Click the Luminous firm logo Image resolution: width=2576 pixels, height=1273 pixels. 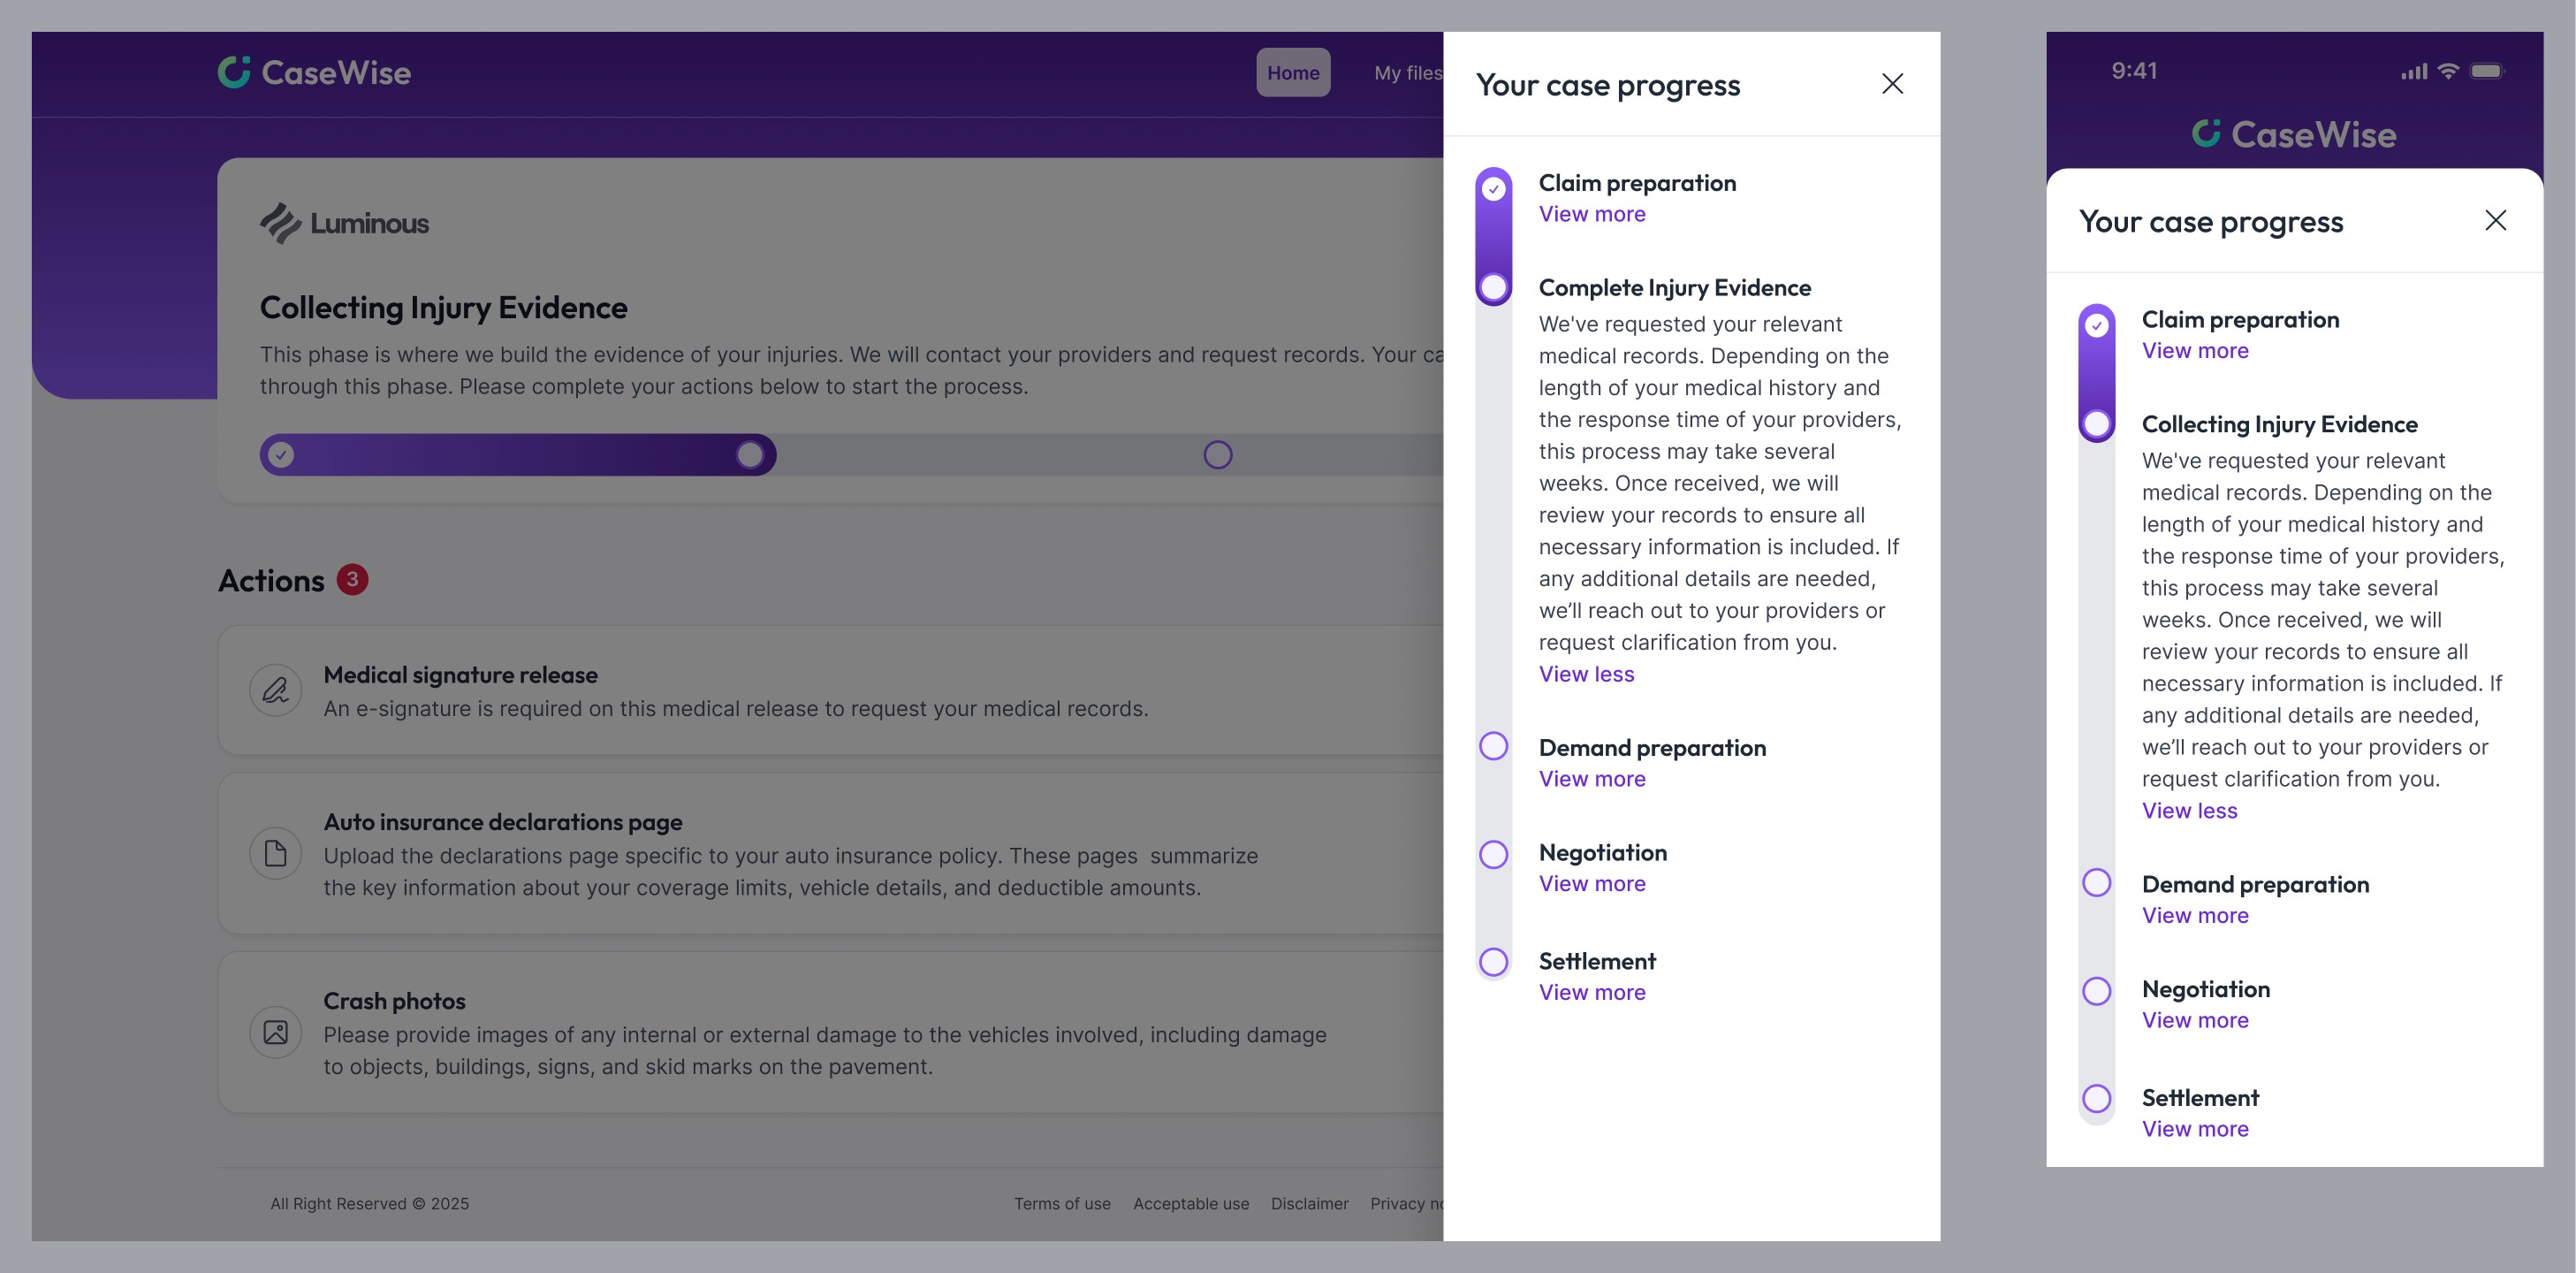pos(344,223)
